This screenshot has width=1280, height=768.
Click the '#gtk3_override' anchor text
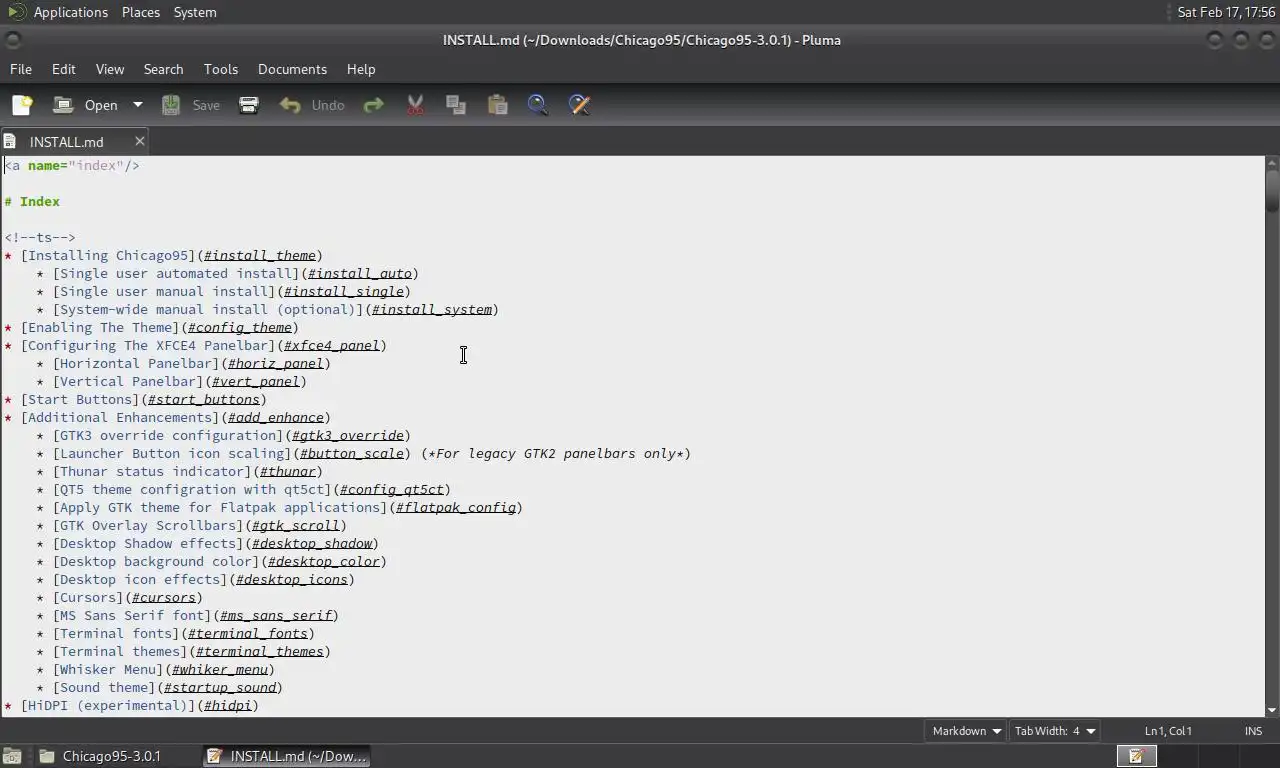click(348, 436)
